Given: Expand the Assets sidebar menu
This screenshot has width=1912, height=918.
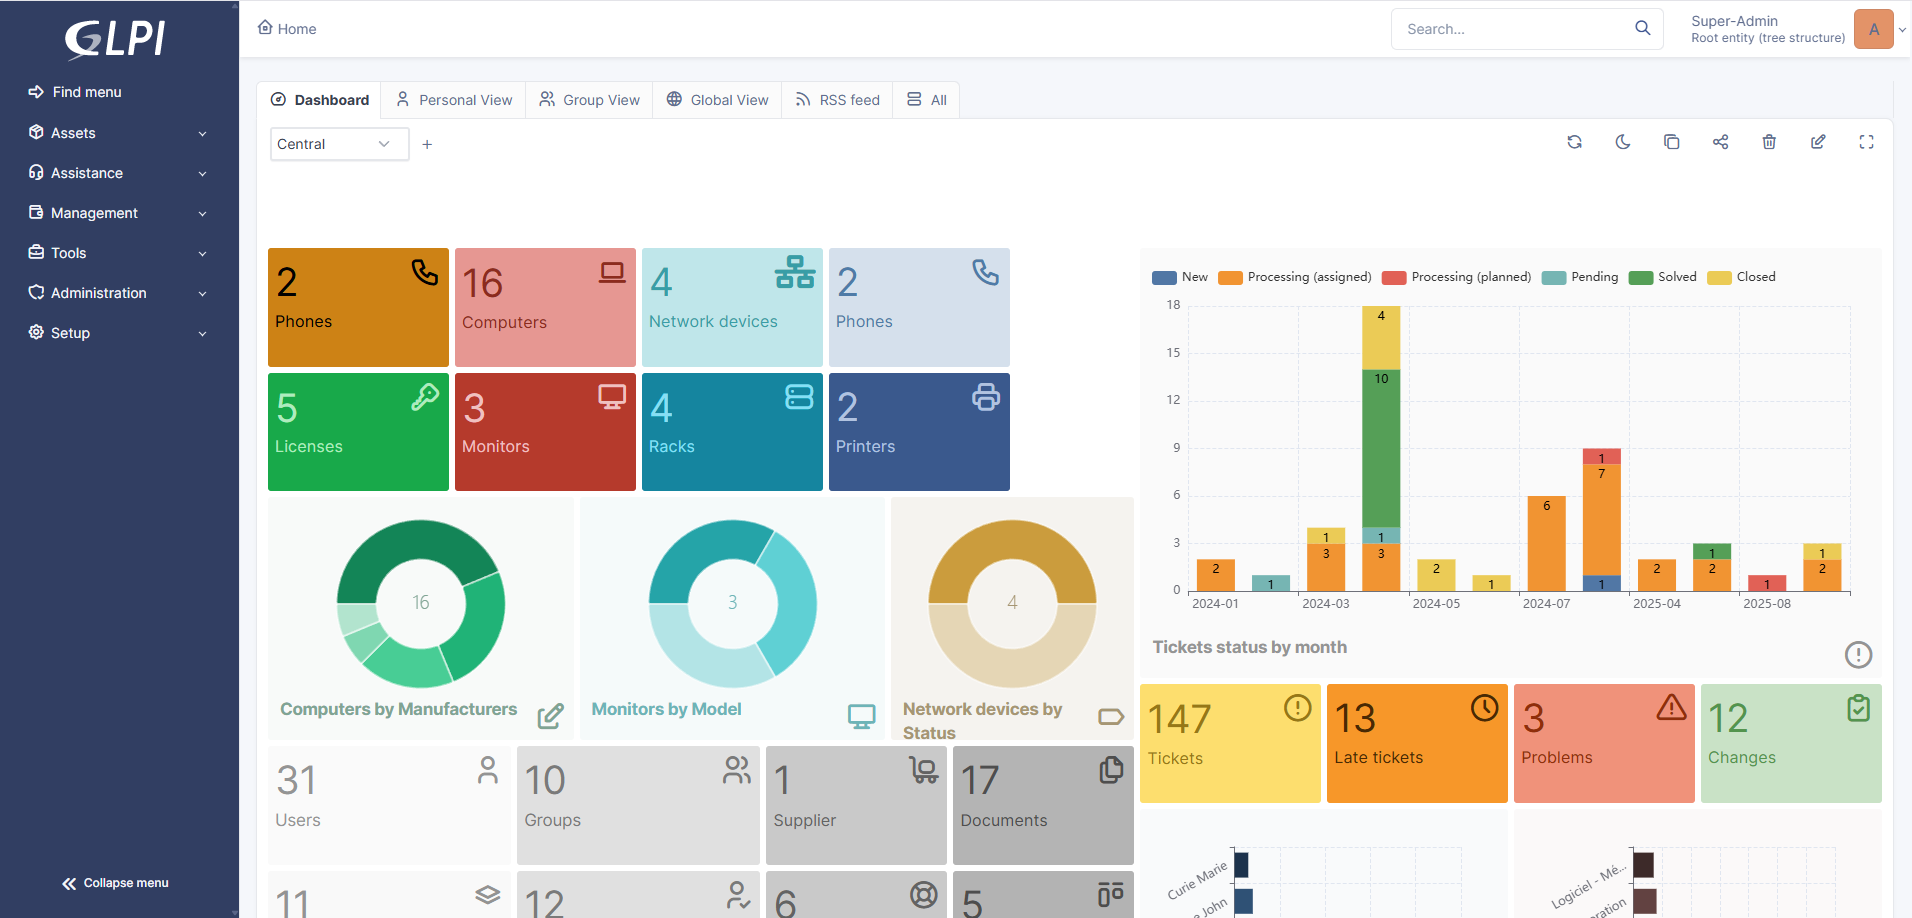Looking at the screenshot, I should [x=118, y=133].
